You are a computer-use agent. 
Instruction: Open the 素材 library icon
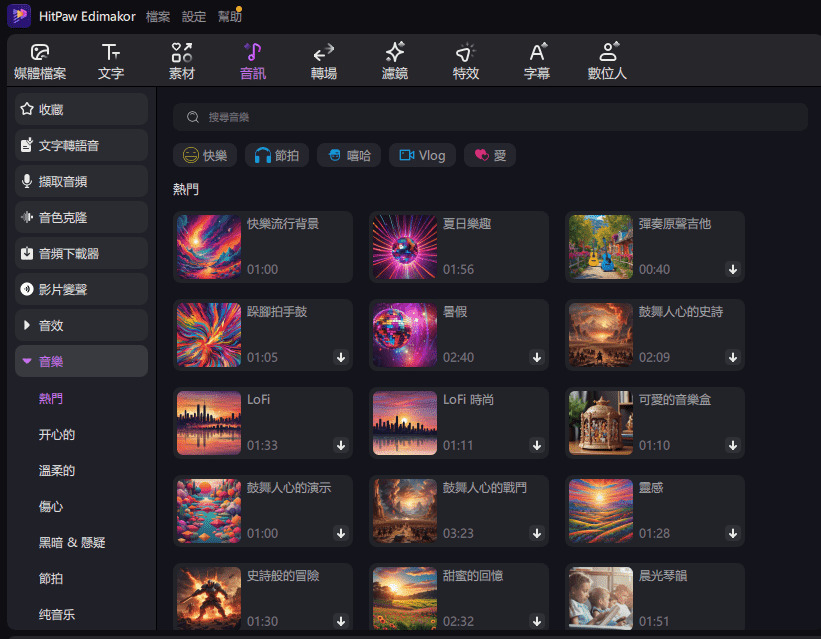click(x=181, y=60)
